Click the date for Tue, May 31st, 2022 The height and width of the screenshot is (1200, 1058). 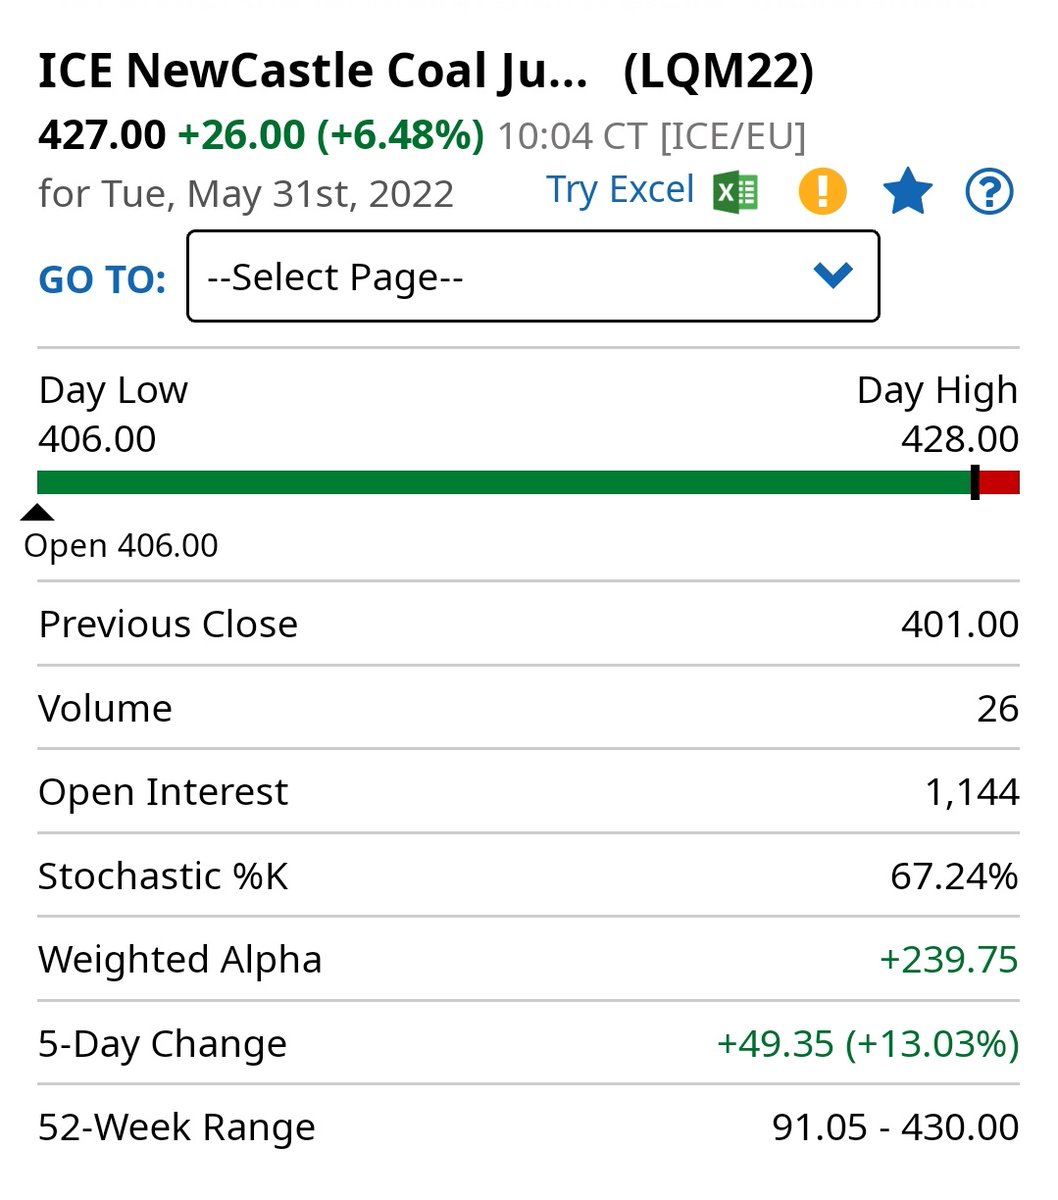246,193
